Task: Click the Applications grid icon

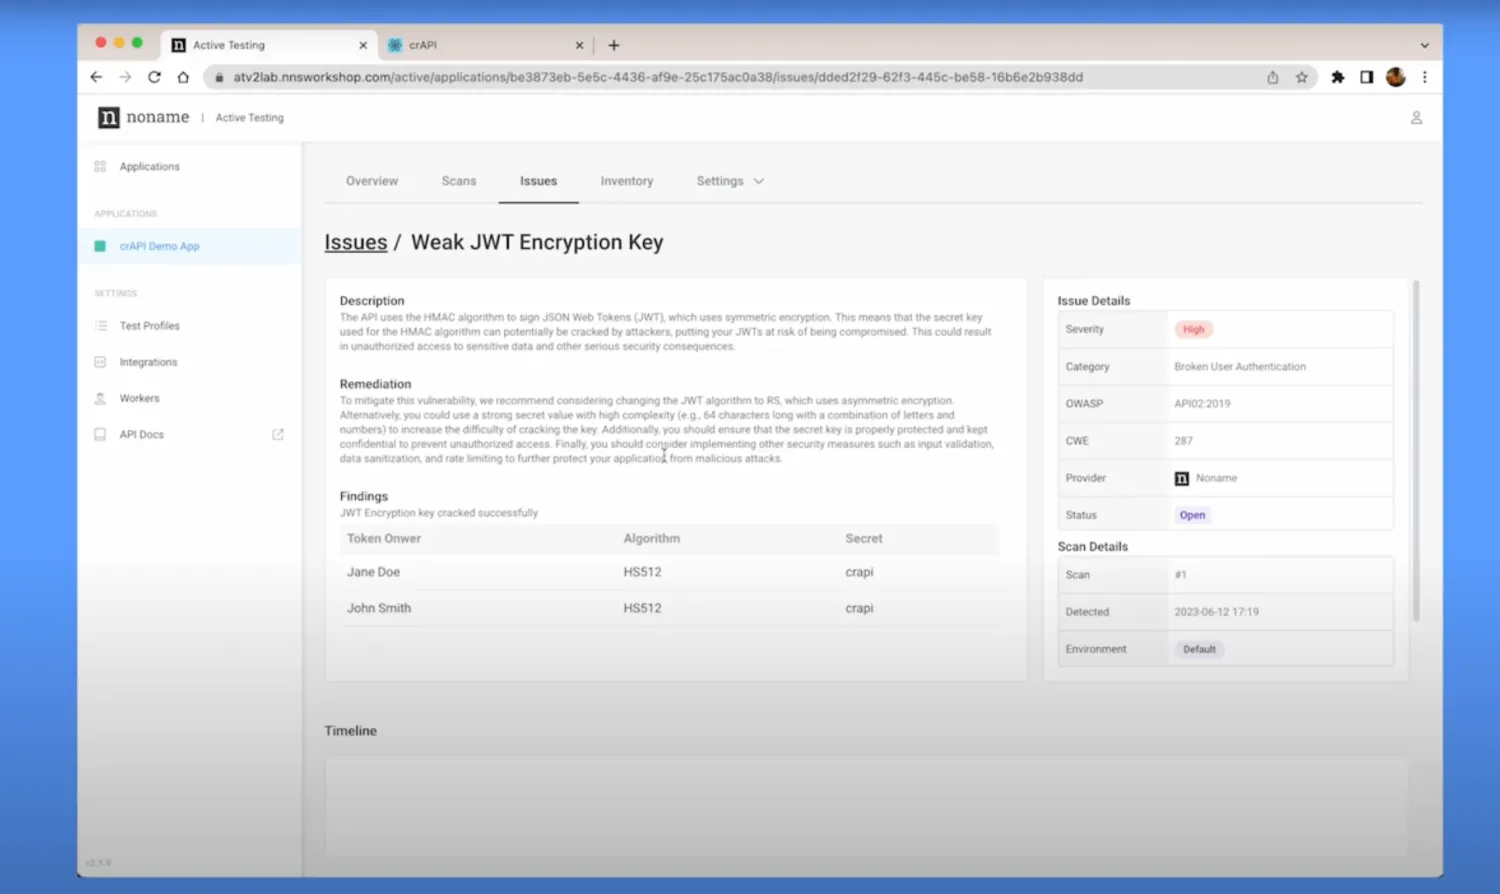Action: pos(100,167)
